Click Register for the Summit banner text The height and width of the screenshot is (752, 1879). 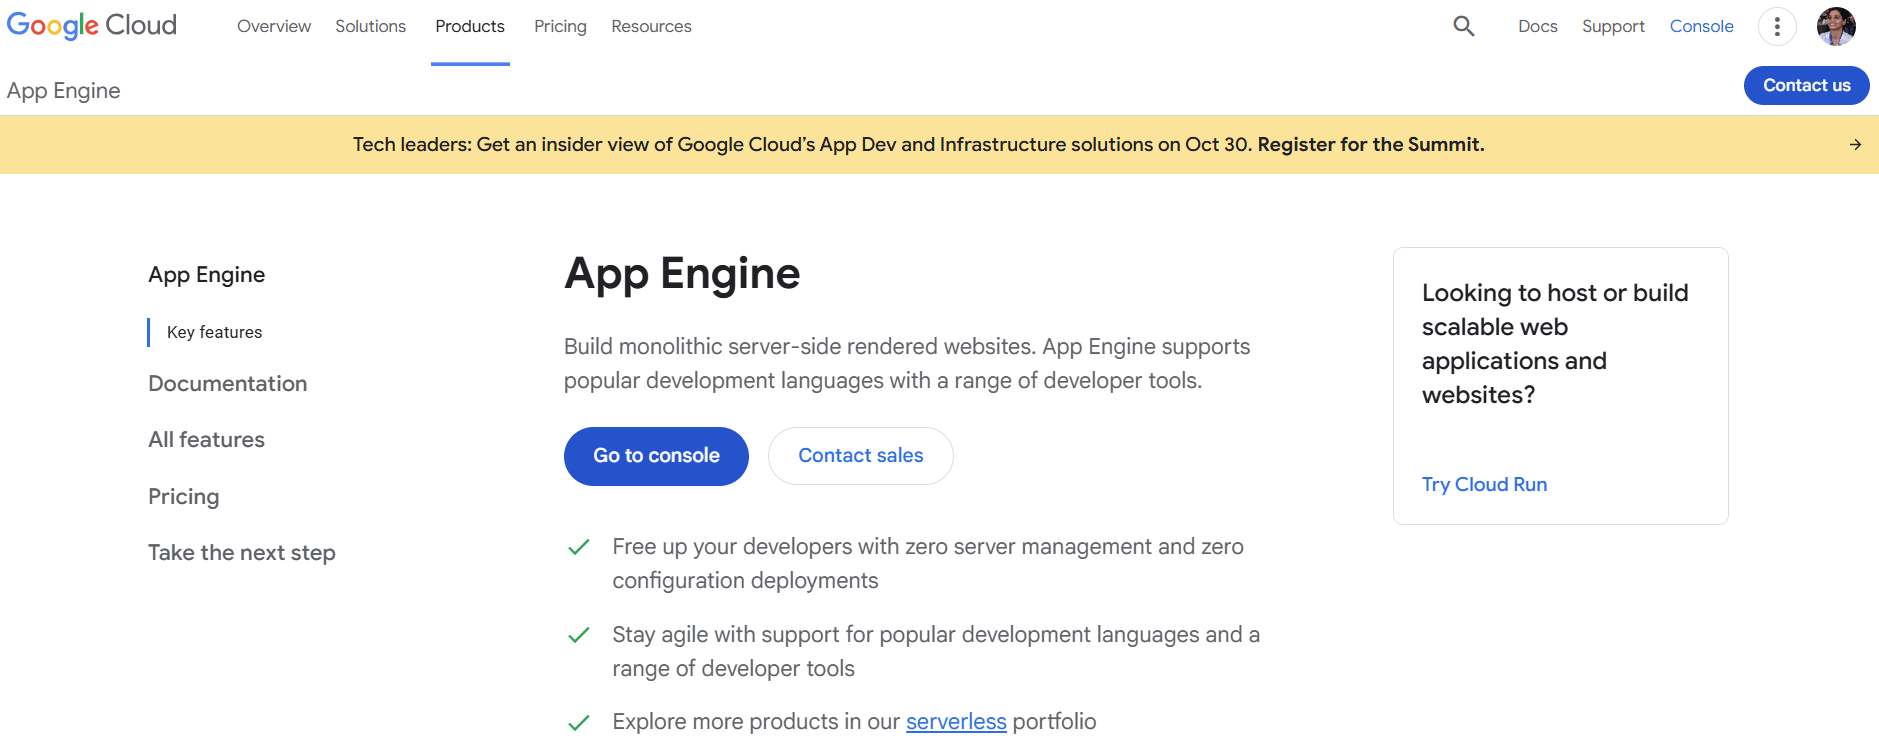click(1371, 144)
